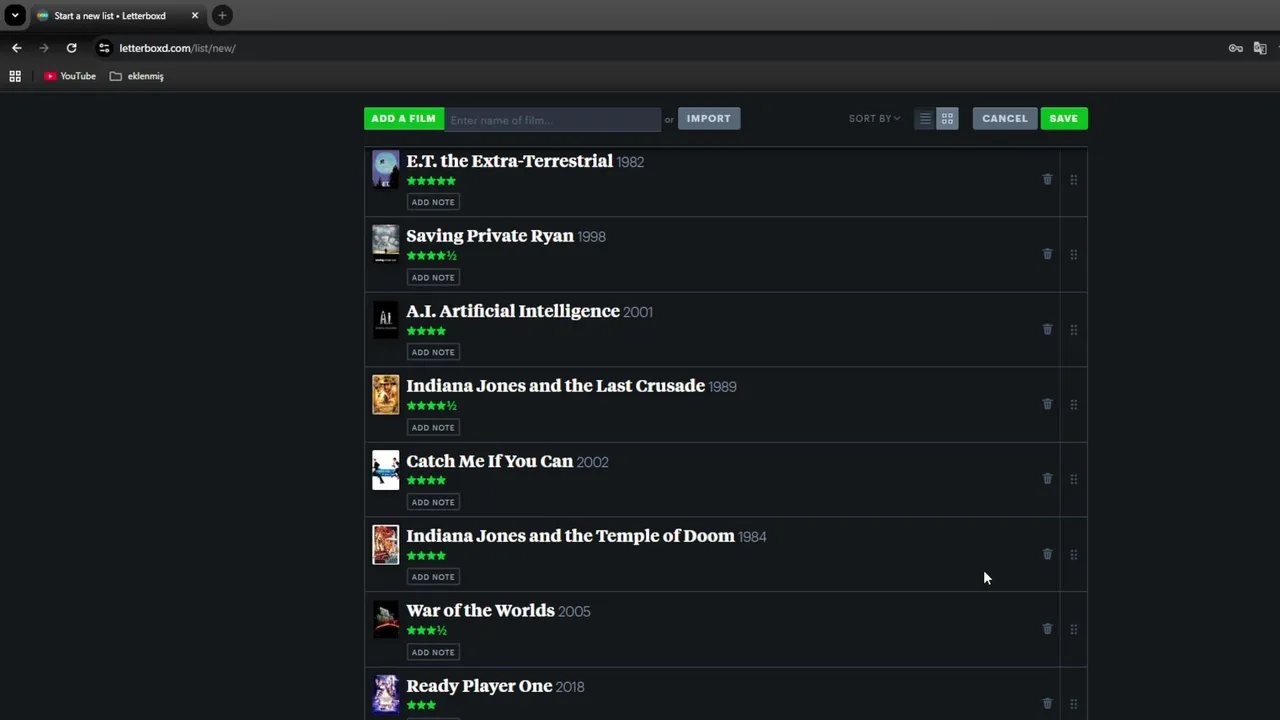Screen dimensions: 1280x720
Task: Open a new browser tab
Action: (222, 15)
